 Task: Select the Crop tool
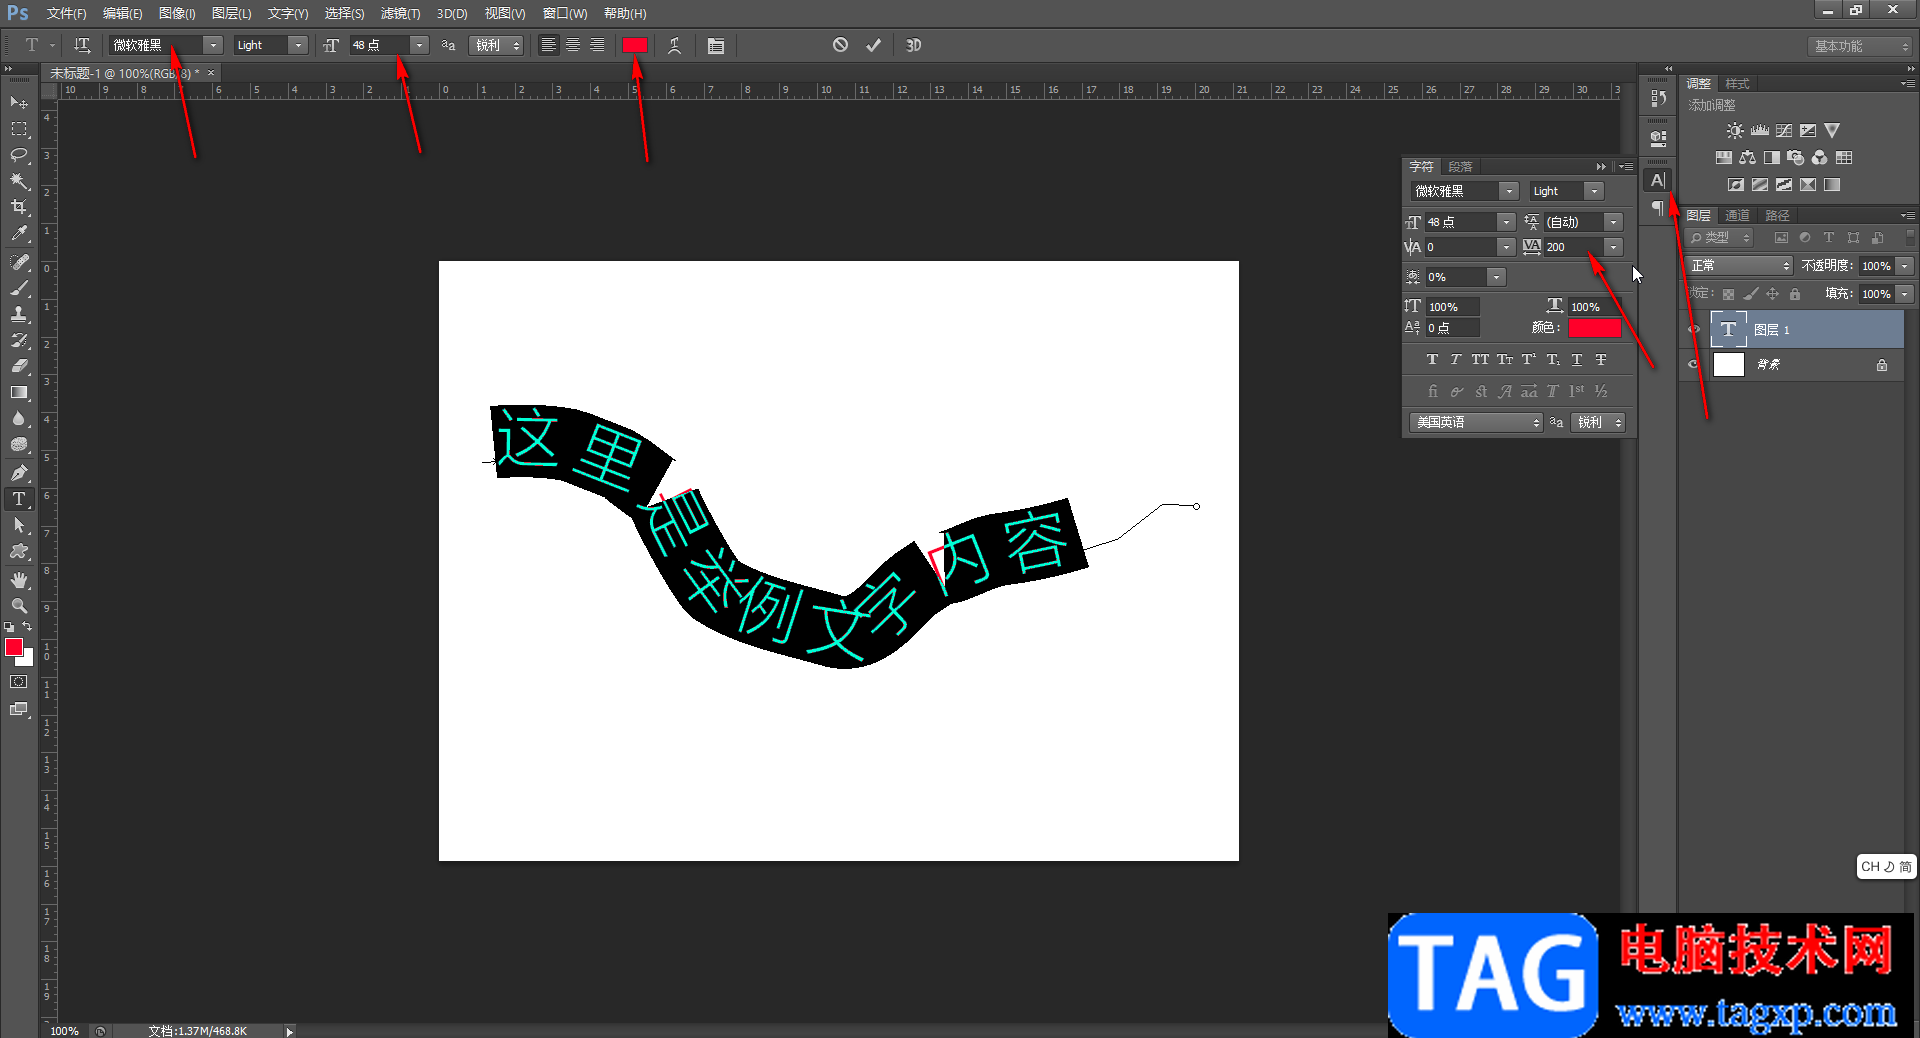coord(19,207)
